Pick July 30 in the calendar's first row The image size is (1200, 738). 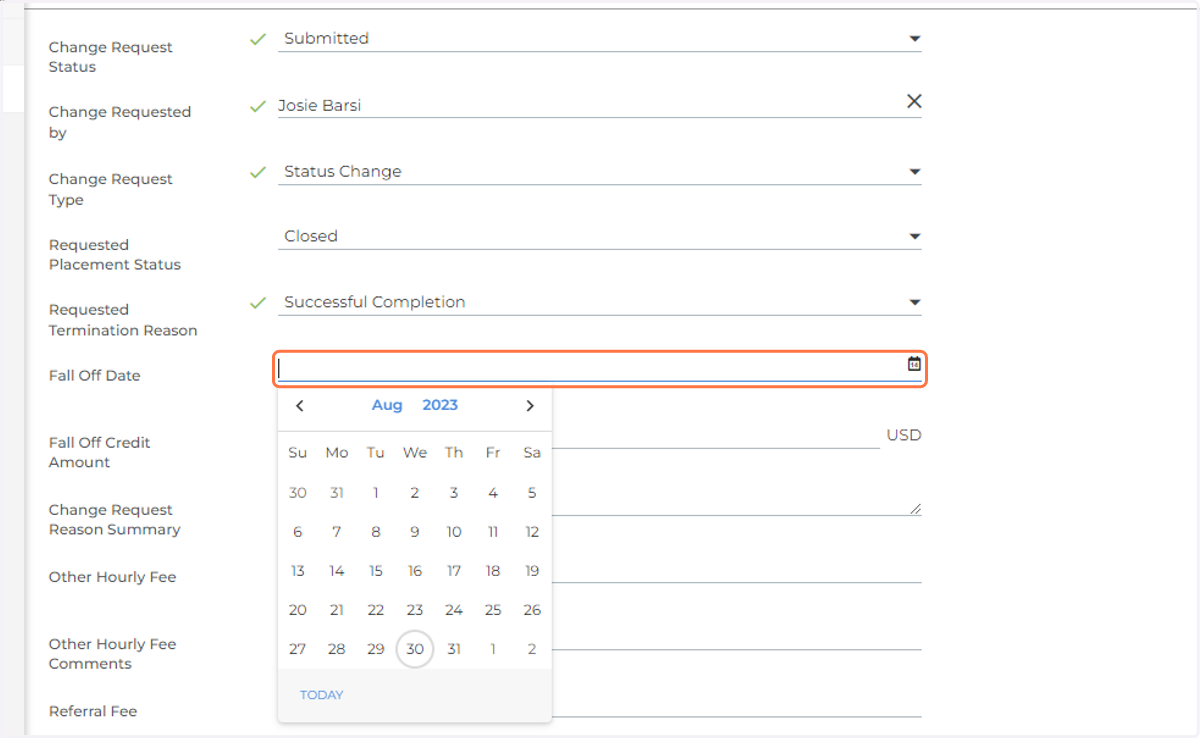298,493
